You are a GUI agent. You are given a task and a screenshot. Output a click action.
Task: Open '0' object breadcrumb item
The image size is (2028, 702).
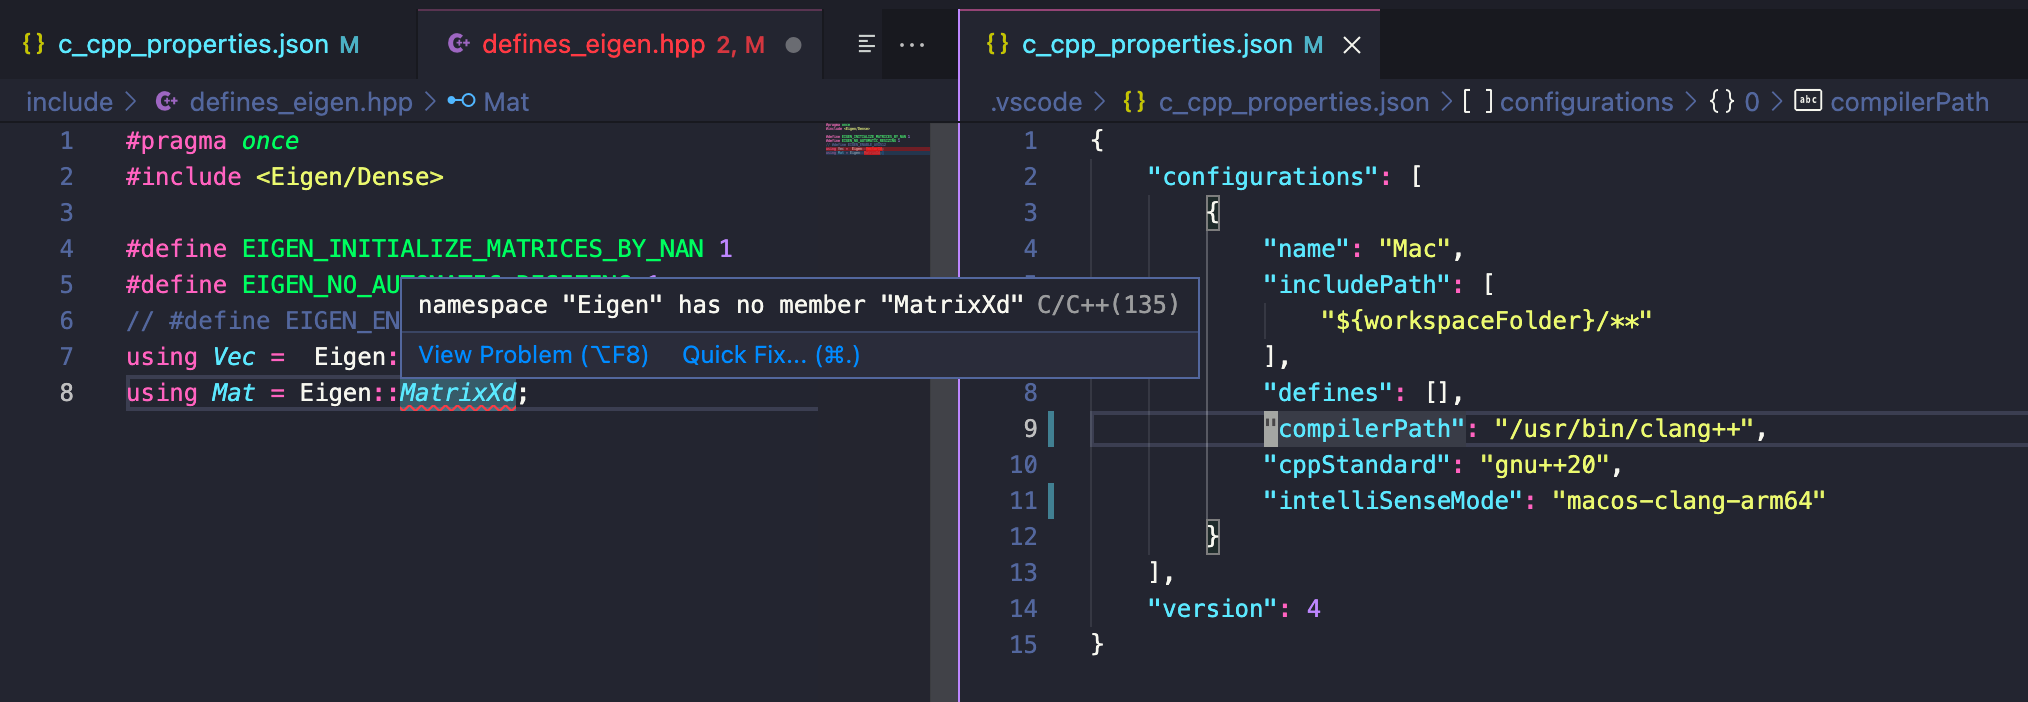[1752, 102]
